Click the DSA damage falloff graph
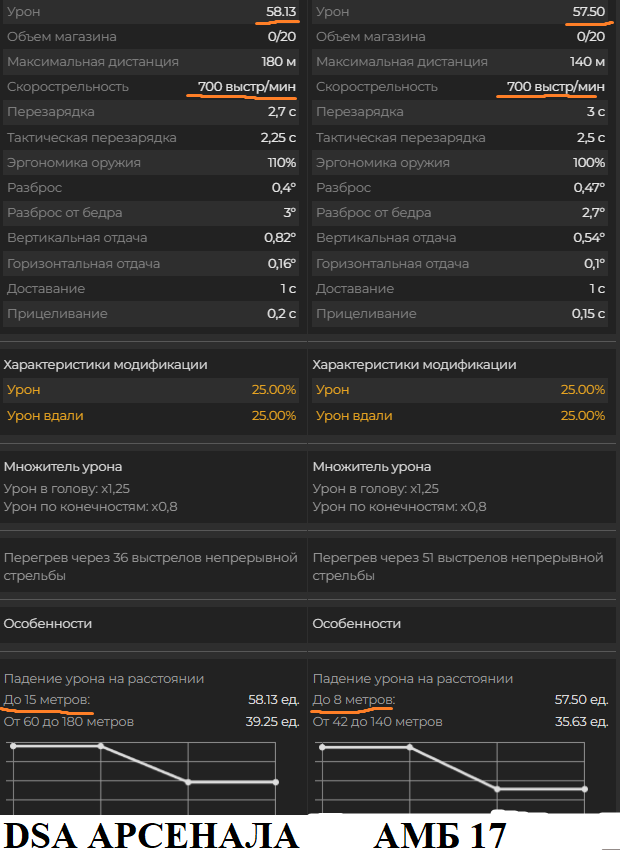The height and width of the screenshot is (850, 620). [x=143, y=777]
